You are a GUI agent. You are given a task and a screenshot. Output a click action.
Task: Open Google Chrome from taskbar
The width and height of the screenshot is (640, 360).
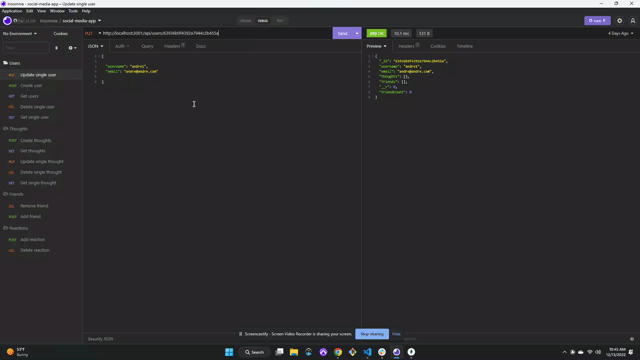(338, 352)
